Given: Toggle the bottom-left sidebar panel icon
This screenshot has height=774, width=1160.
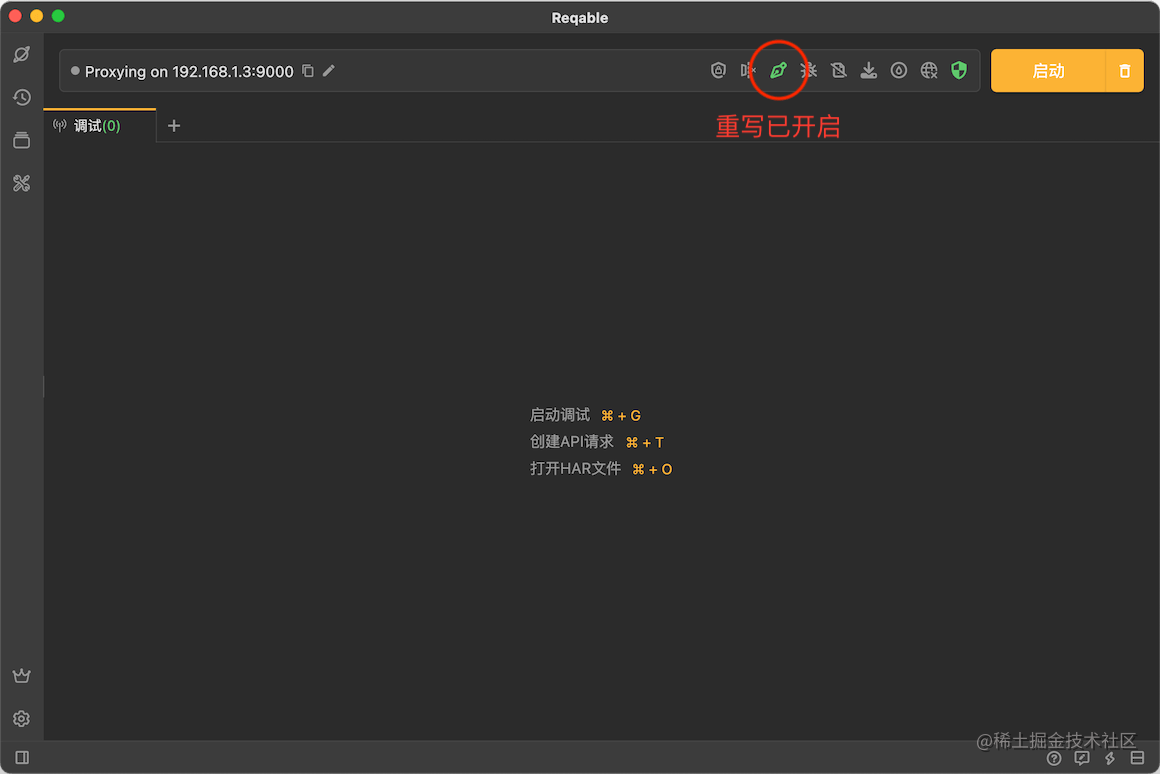Looking at the screenshot, I should coord(21,757).
